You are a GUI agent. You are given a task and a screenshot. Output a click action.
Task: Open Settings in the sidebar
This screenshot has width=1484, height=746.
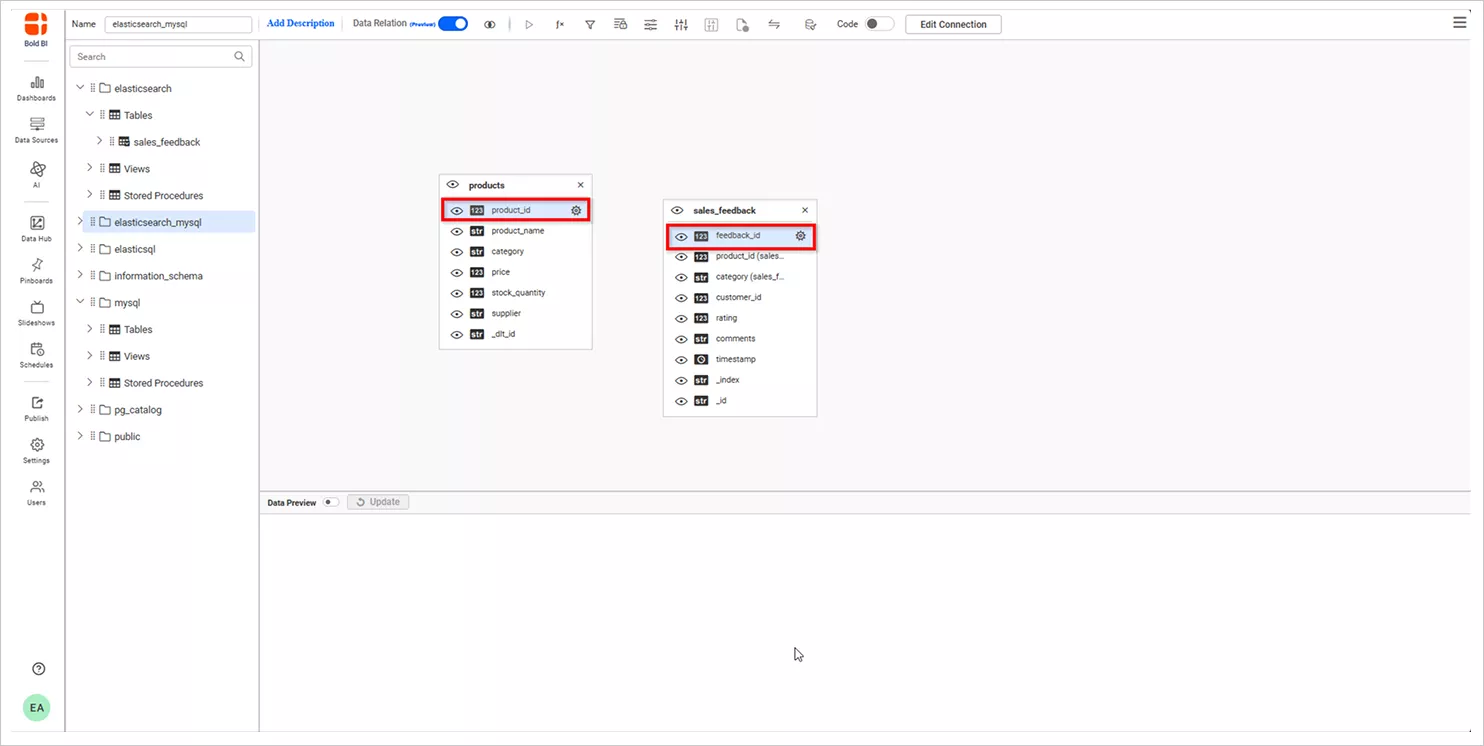(37, 450)
